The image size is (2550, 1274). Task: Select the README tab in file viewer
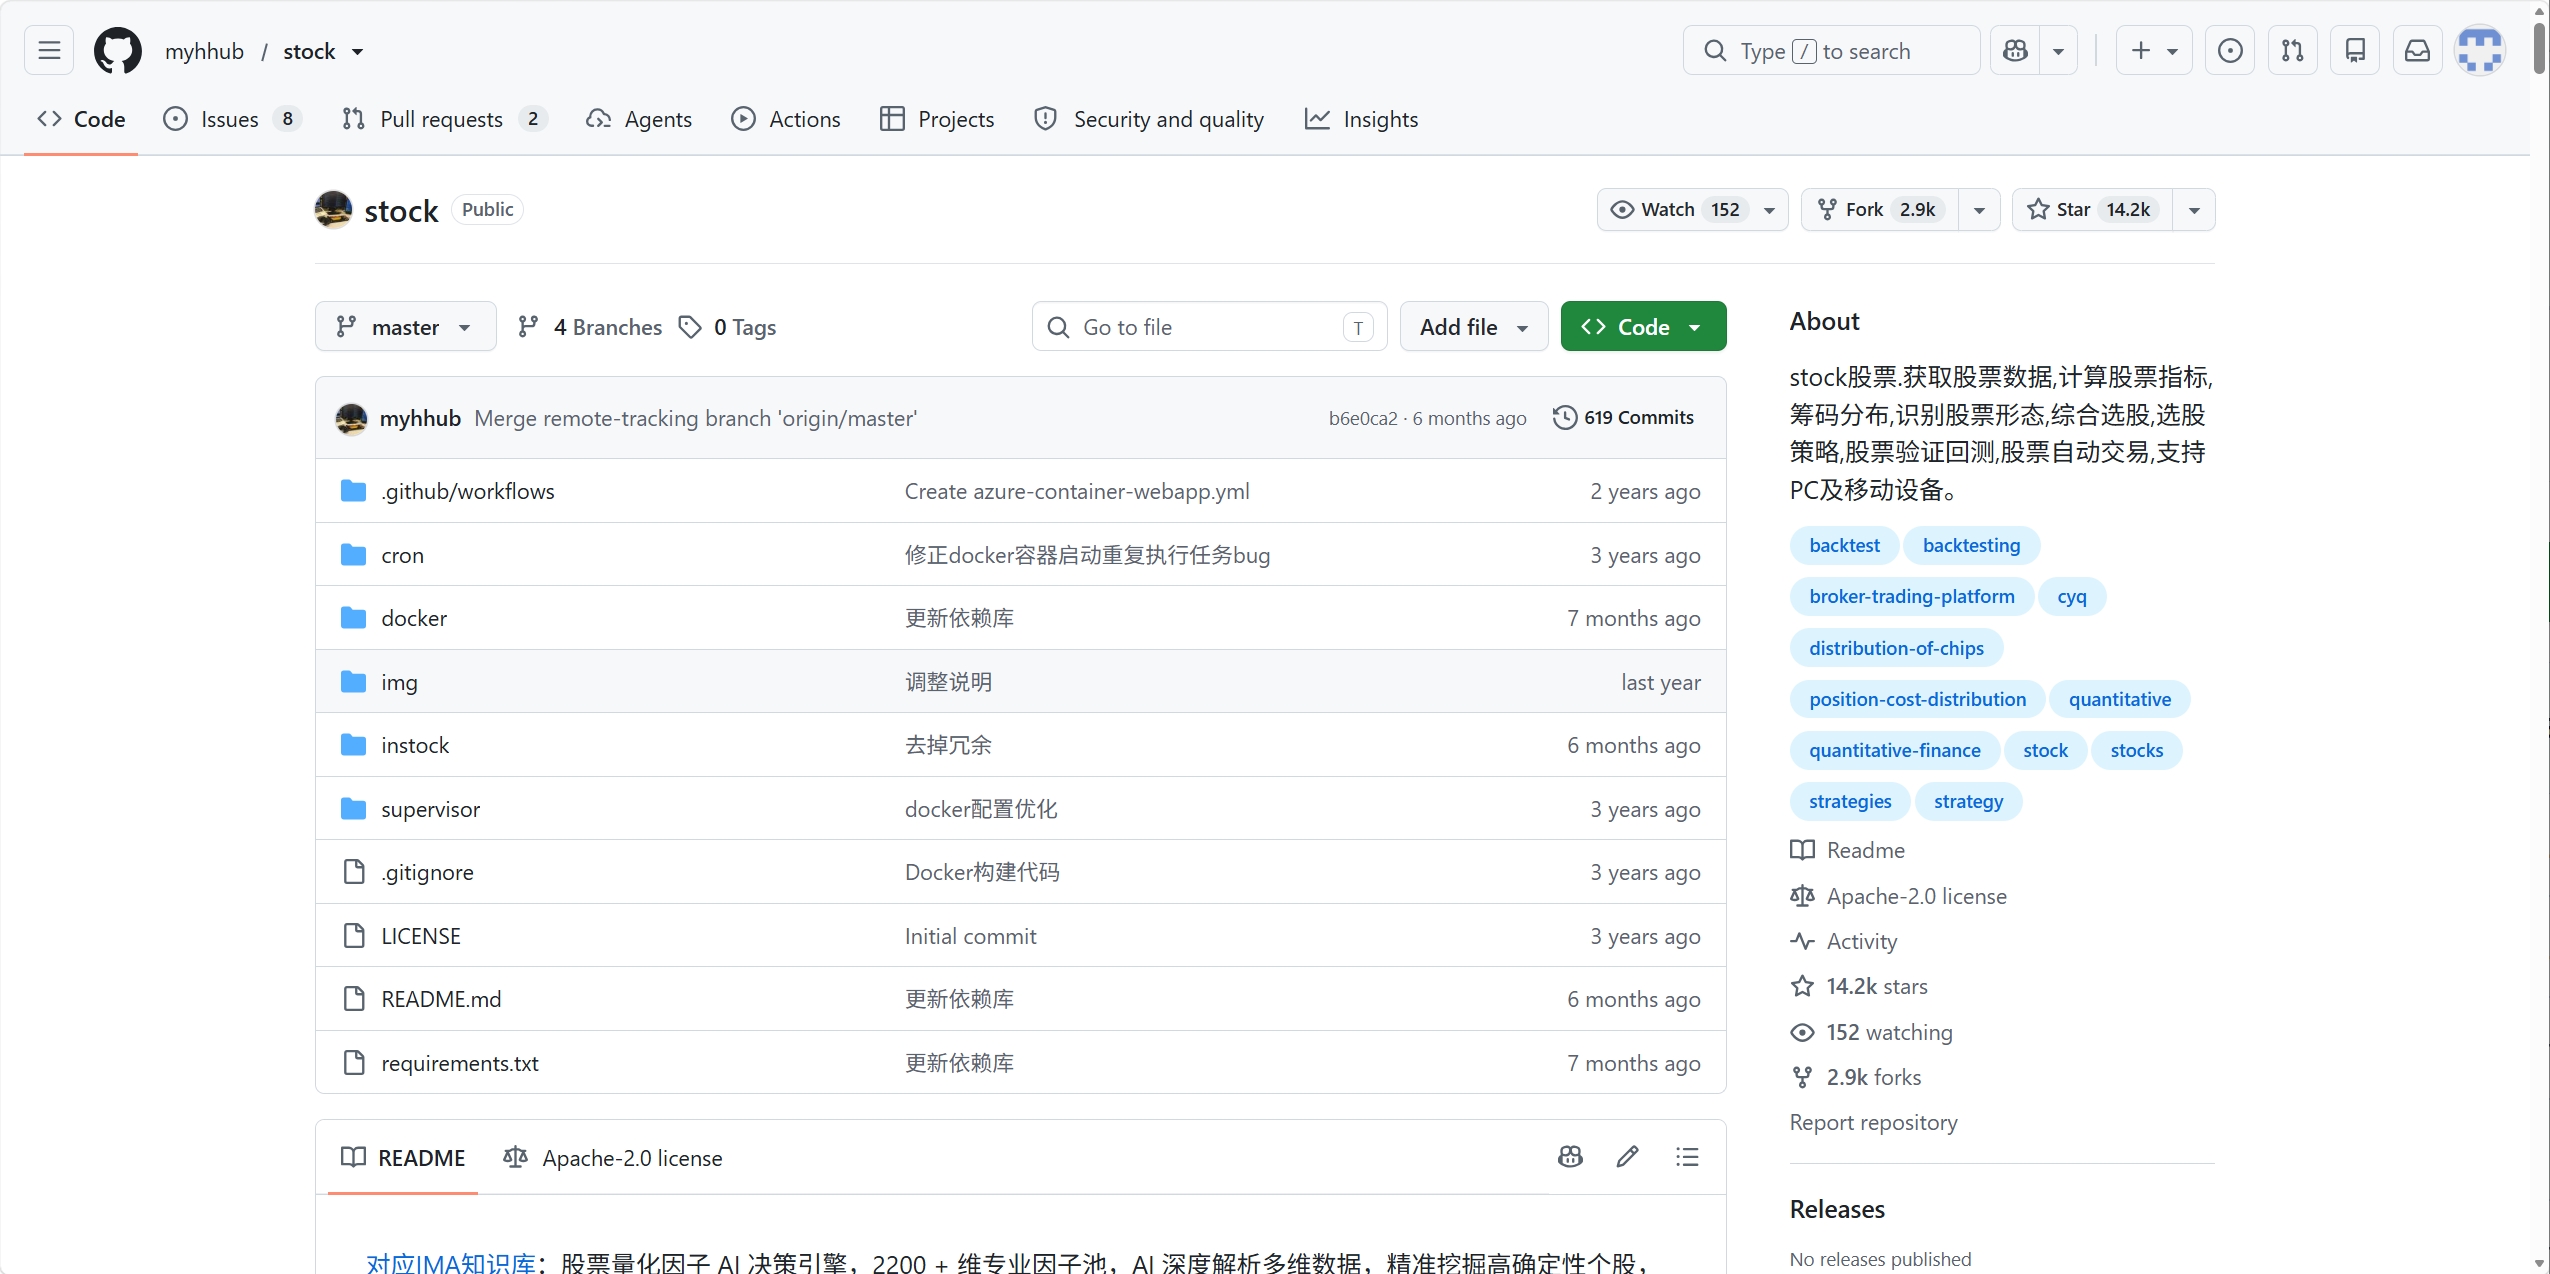point(403,1157)
